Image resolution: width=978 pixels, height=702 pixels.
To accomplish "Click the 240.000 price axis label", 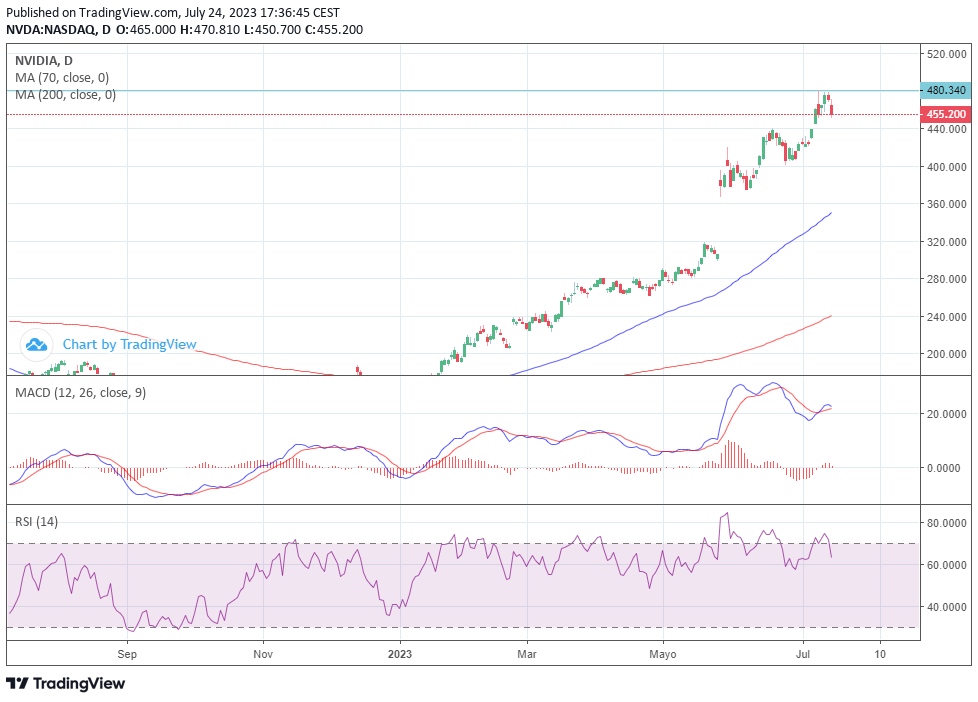I will pyautogui.click(x=947, y=316).
